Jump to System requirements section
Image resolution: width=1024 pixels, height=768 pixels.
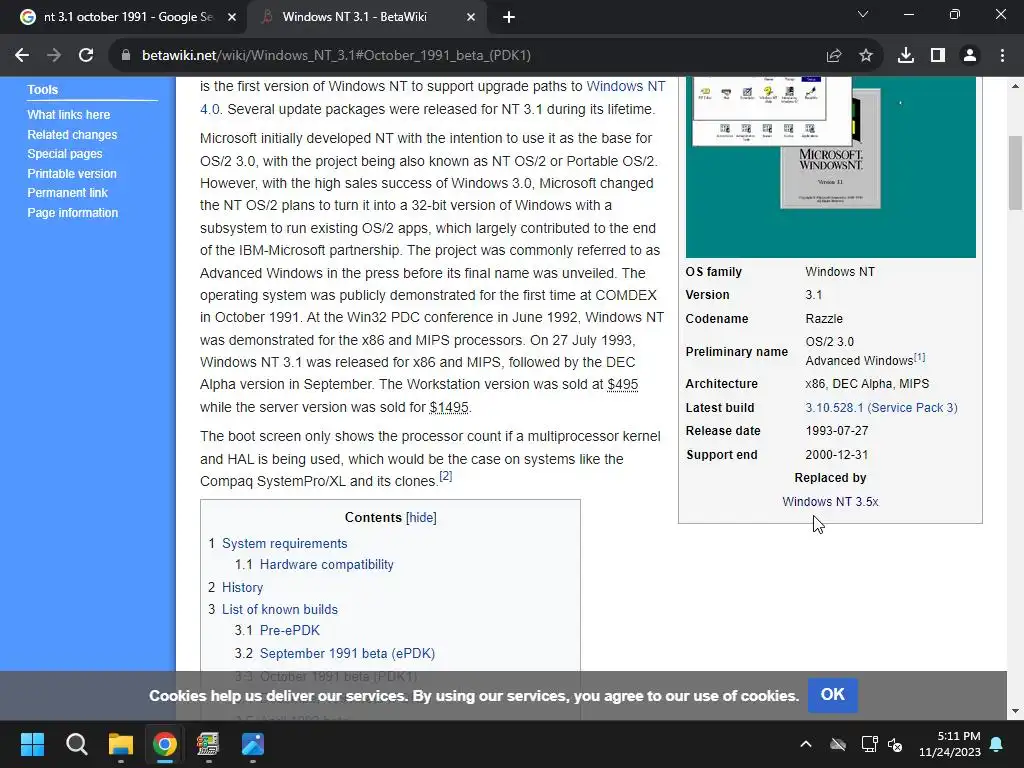[x=285, y=543]
